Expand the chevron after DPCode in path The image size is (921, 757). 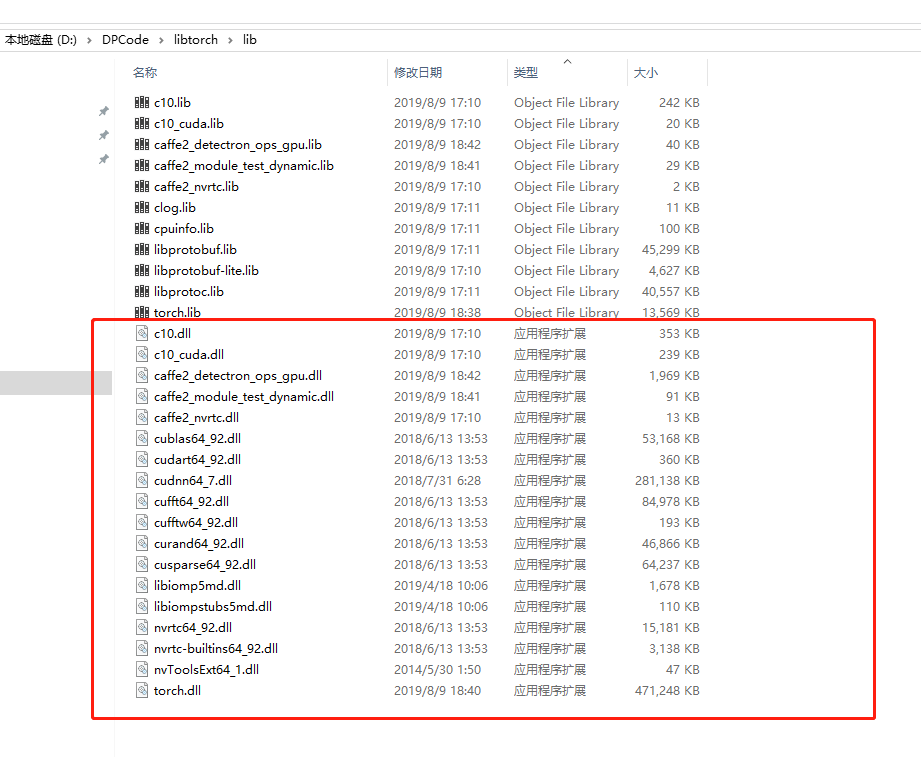[161, 40]
